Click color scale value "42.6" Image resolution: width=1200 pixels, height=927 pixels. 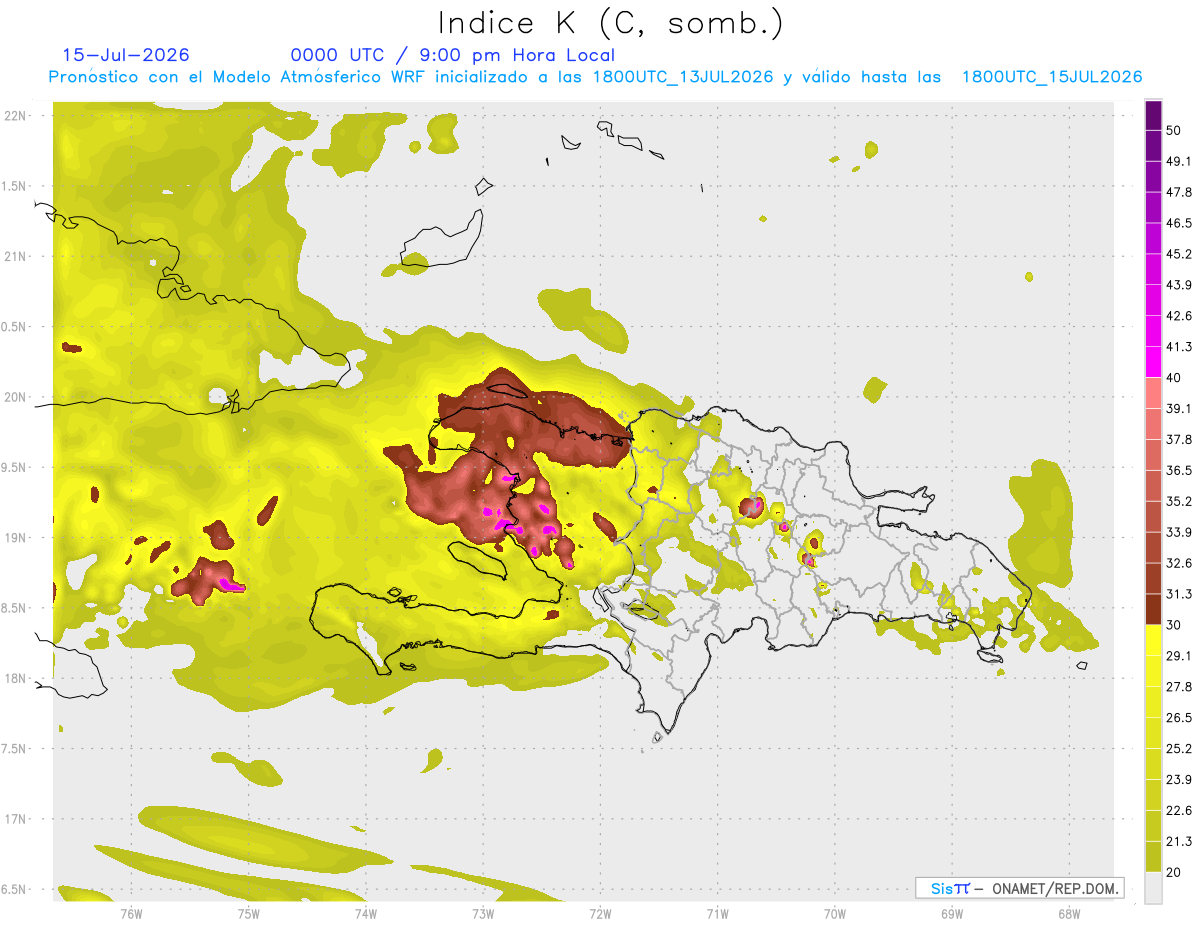pos(1179,316)
